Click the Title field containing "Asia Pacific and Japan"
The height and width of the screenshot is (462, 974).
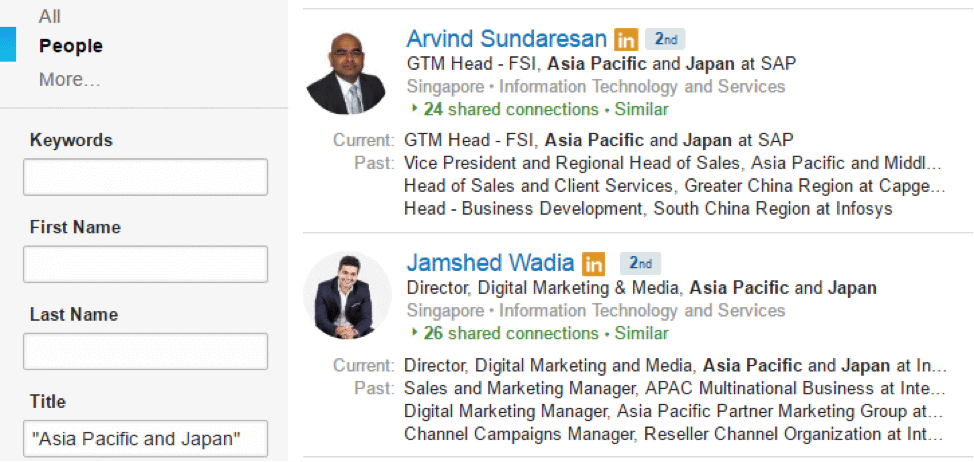(x=145, y=438)
